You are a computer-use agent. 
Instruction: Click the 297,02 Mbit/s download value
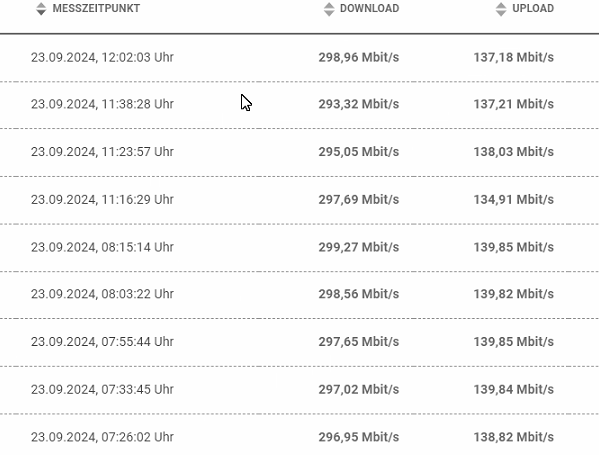click(359, 390)
